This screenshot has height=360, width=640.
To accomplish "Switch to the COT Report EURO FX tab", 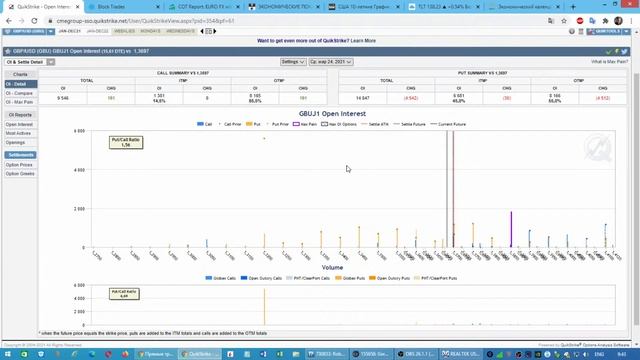I will pyautogui.click(x=204, y=7).
